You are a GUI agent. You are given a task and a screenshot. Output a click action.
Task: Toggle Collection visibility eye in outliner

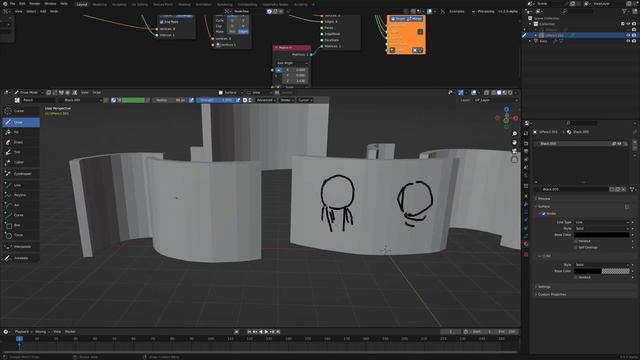click(x=628, y=24)
